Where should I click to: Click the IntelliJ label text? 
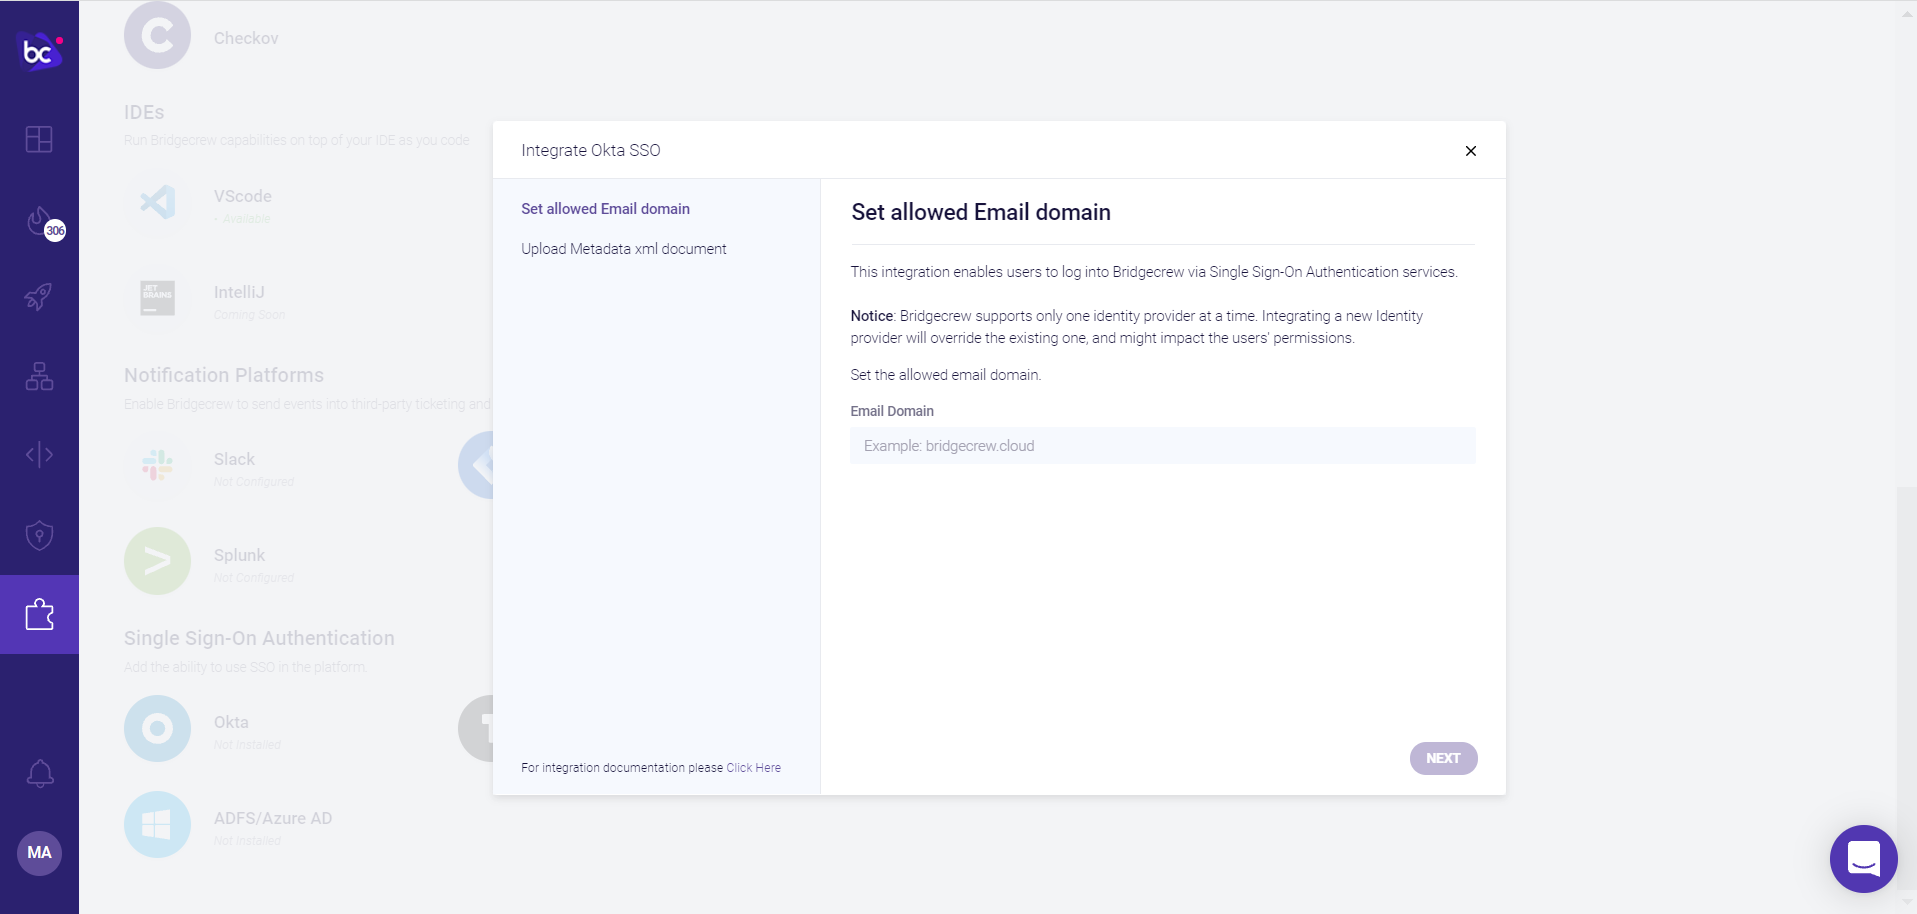click(238, 292)
